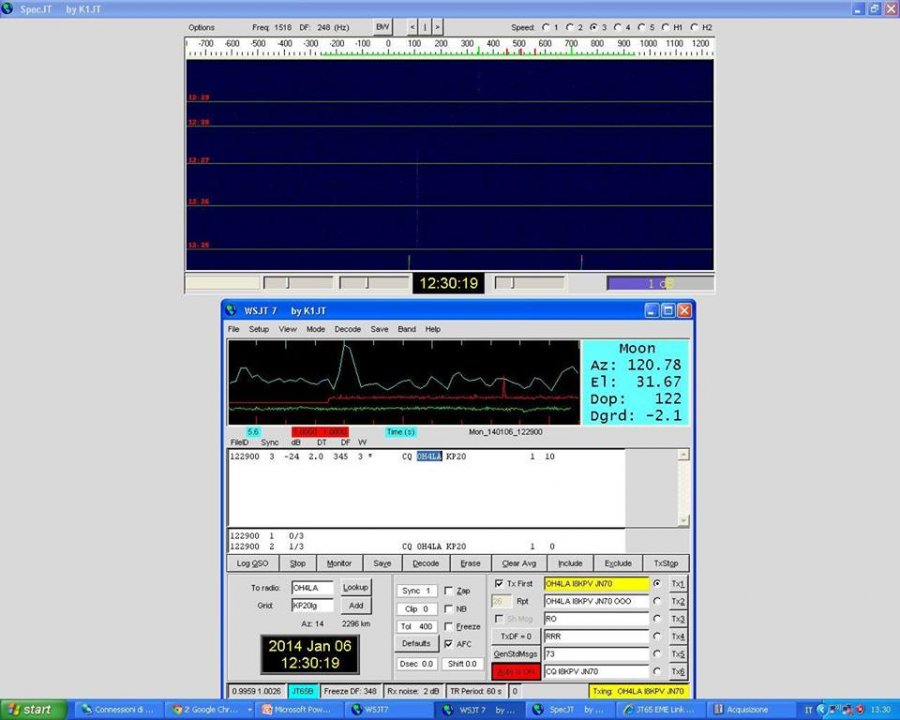Select Speed H2 radio button
Viewport: 900px width, 720px height.
[695, 27]
